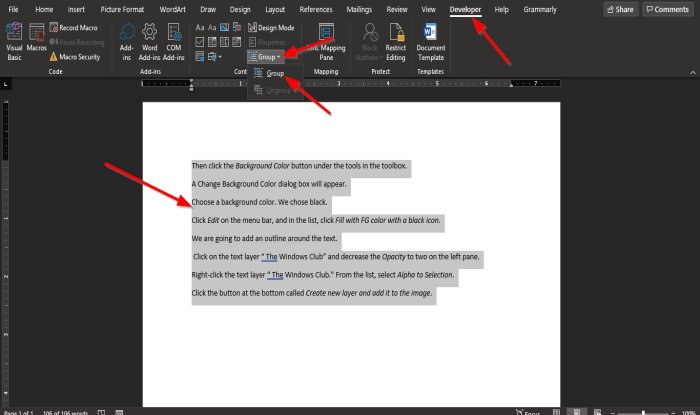Select Group from the dropdown menu
The height and width of the screenshot is (415, 700).
point(270,74)
